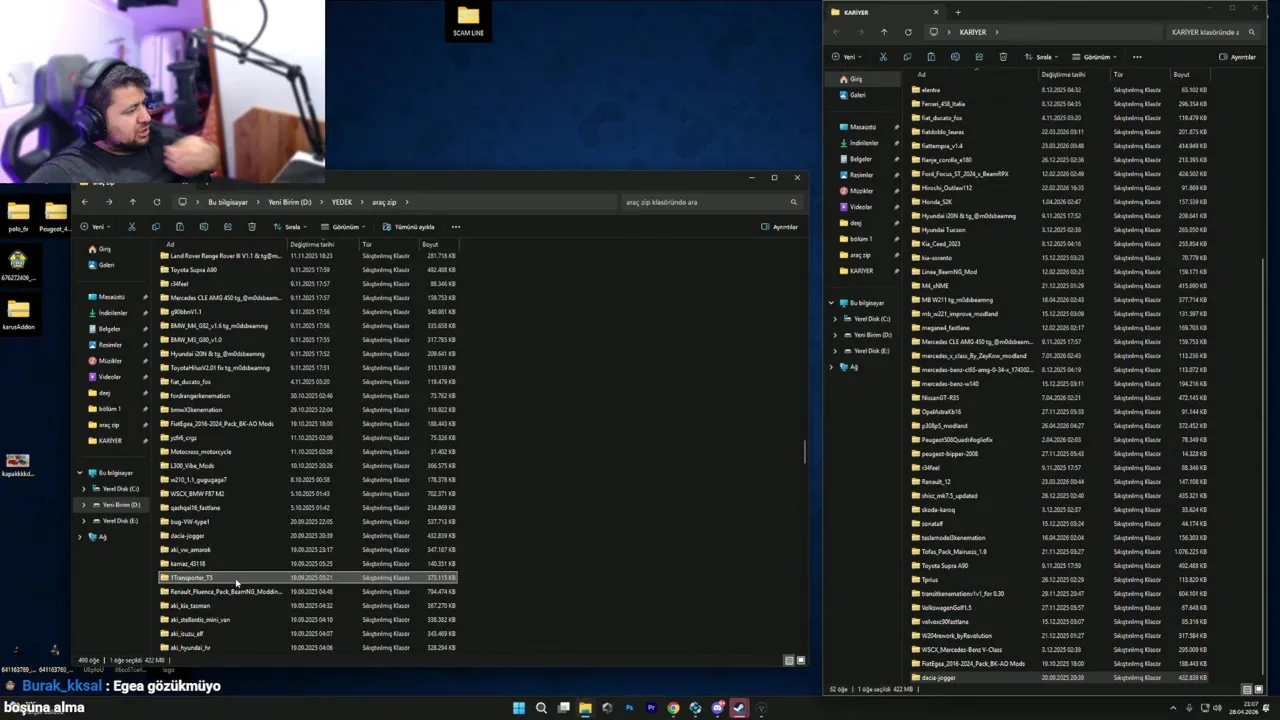Add new tab in KARIYER window
1280x720 pixels.
tap(957, 12)
